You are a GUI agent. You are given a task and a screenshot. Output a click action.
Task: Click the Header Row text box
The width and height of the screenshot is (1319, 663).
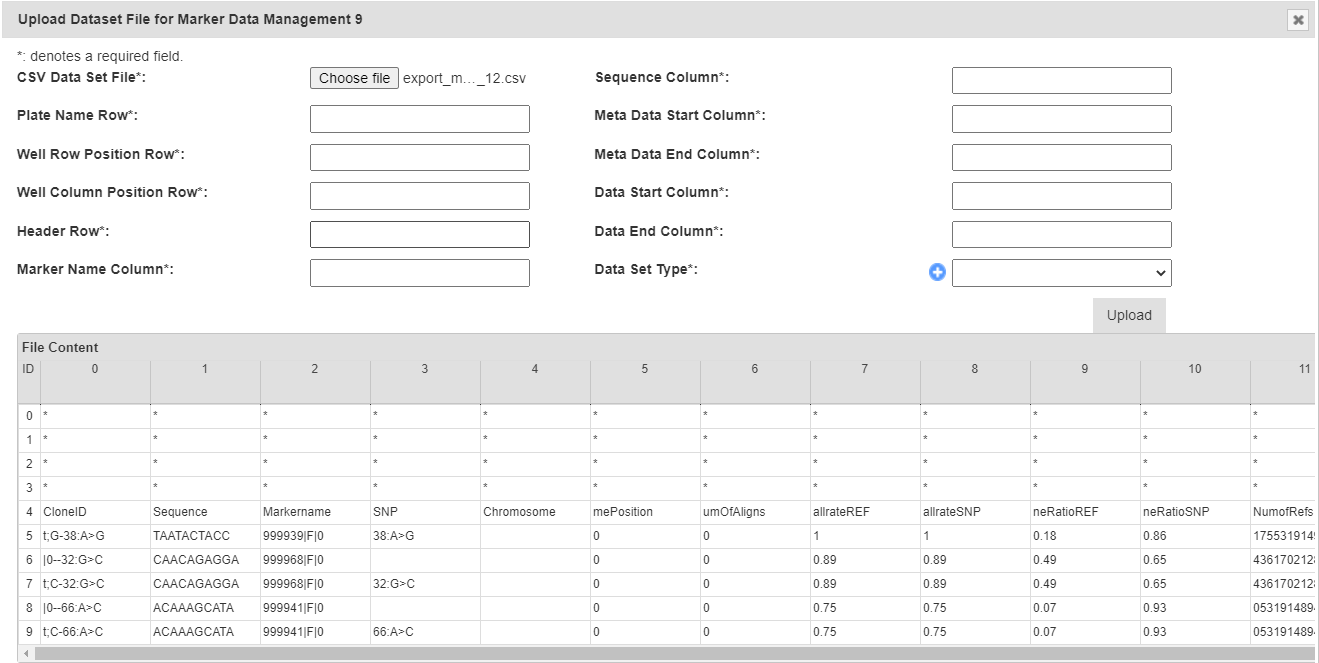click(x=419, y=234)
